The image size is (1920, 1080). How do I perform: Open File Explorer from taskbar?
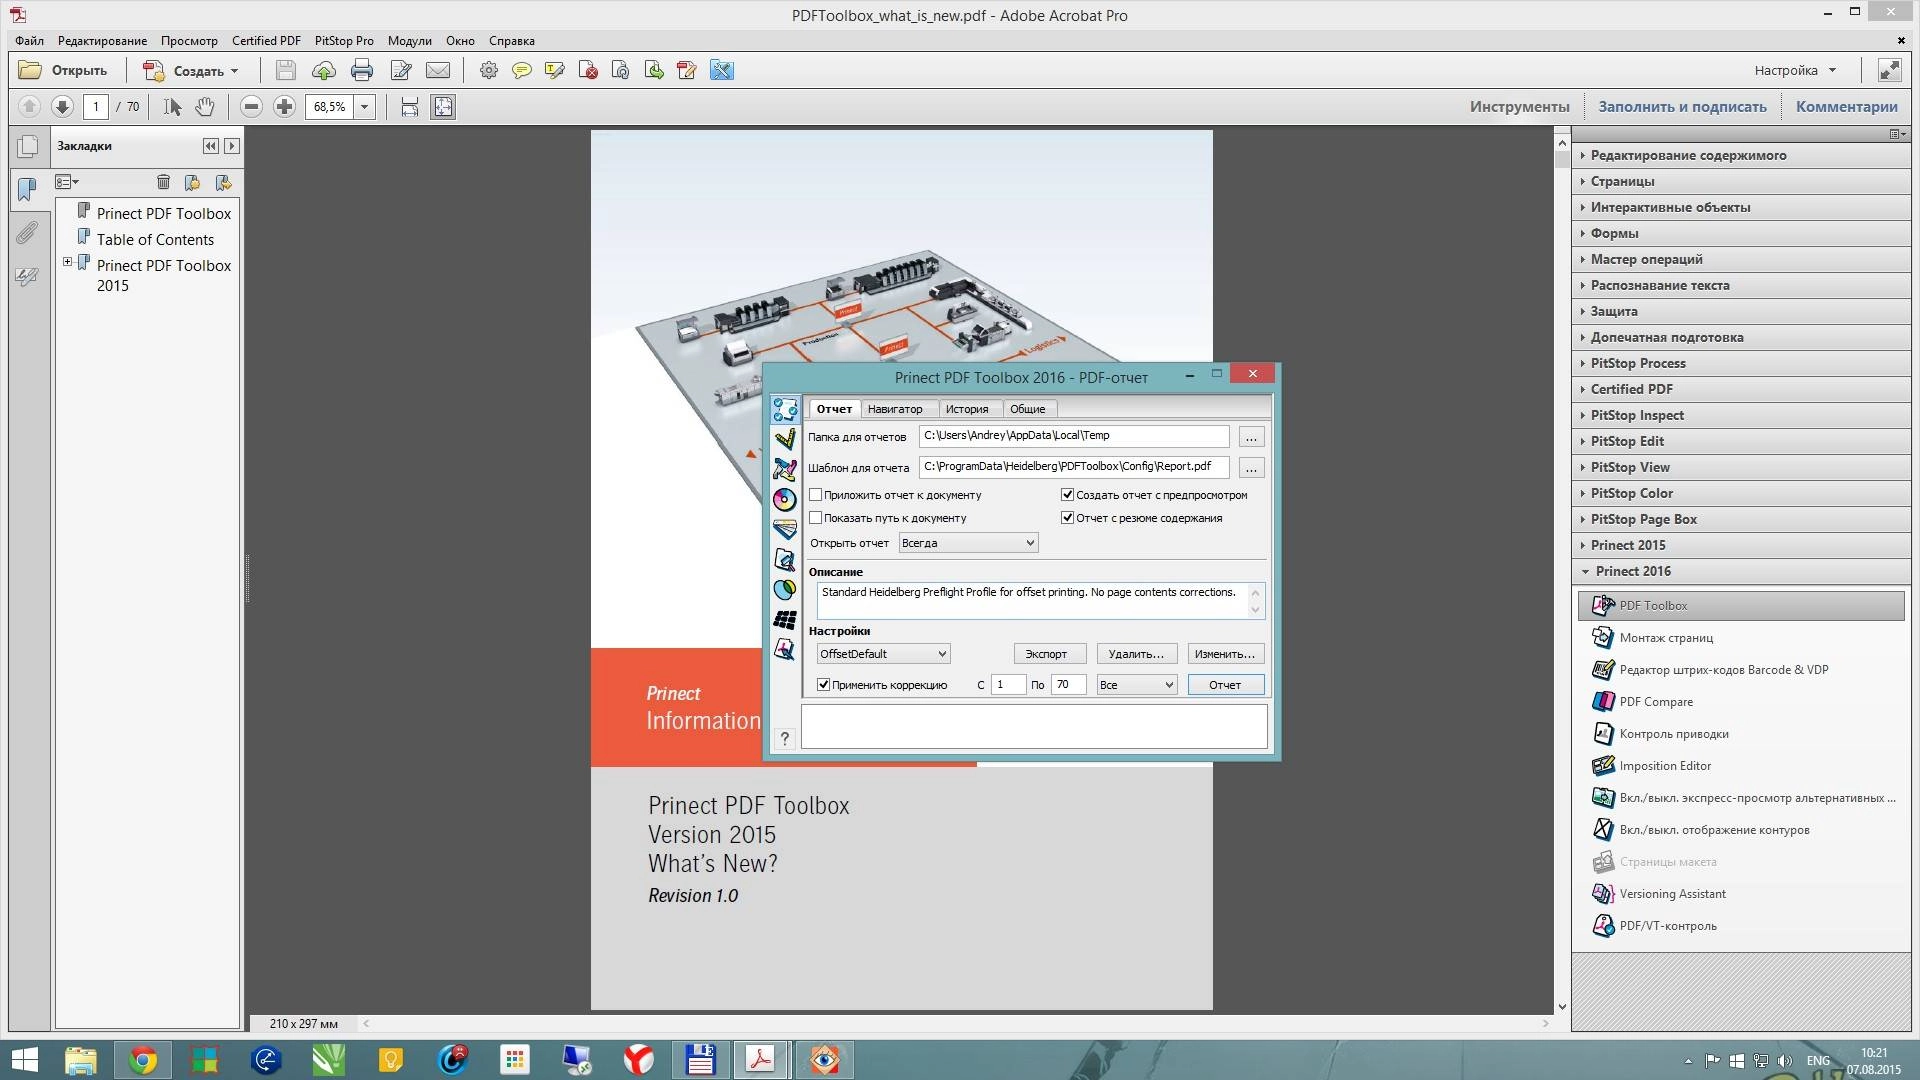click(81, 1060)
